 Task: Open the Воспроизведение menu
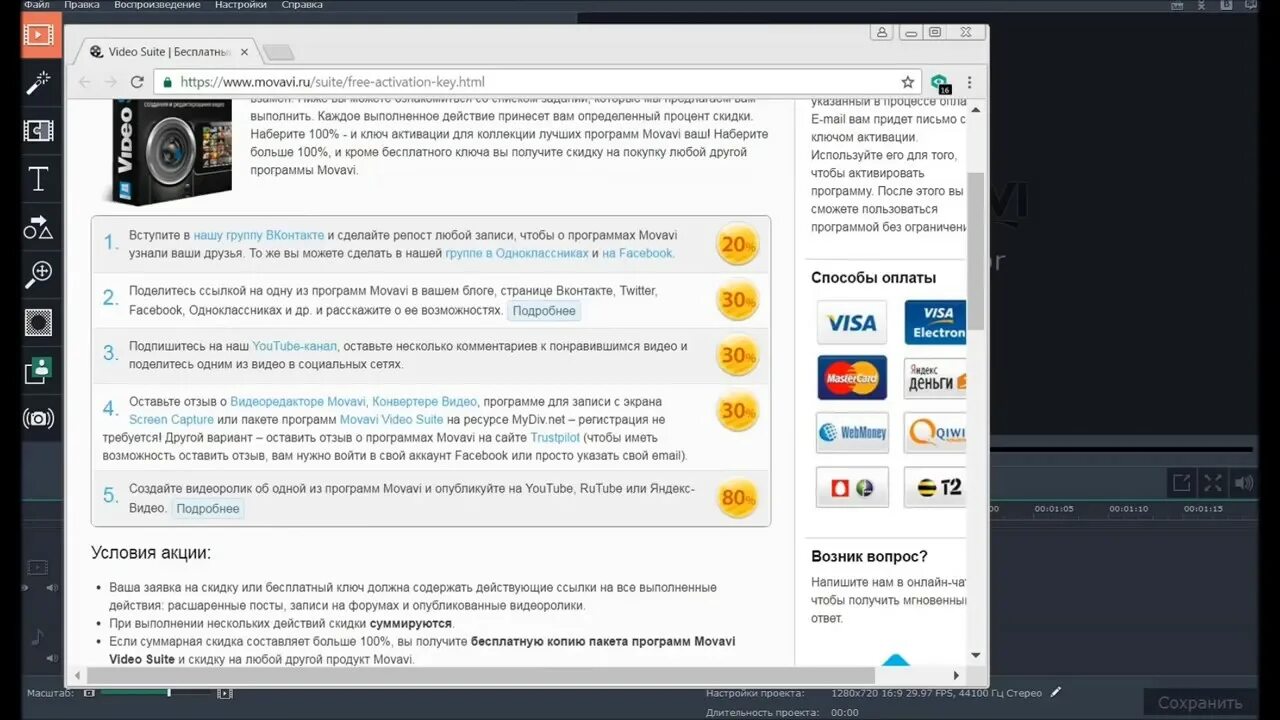click(157, 5)
